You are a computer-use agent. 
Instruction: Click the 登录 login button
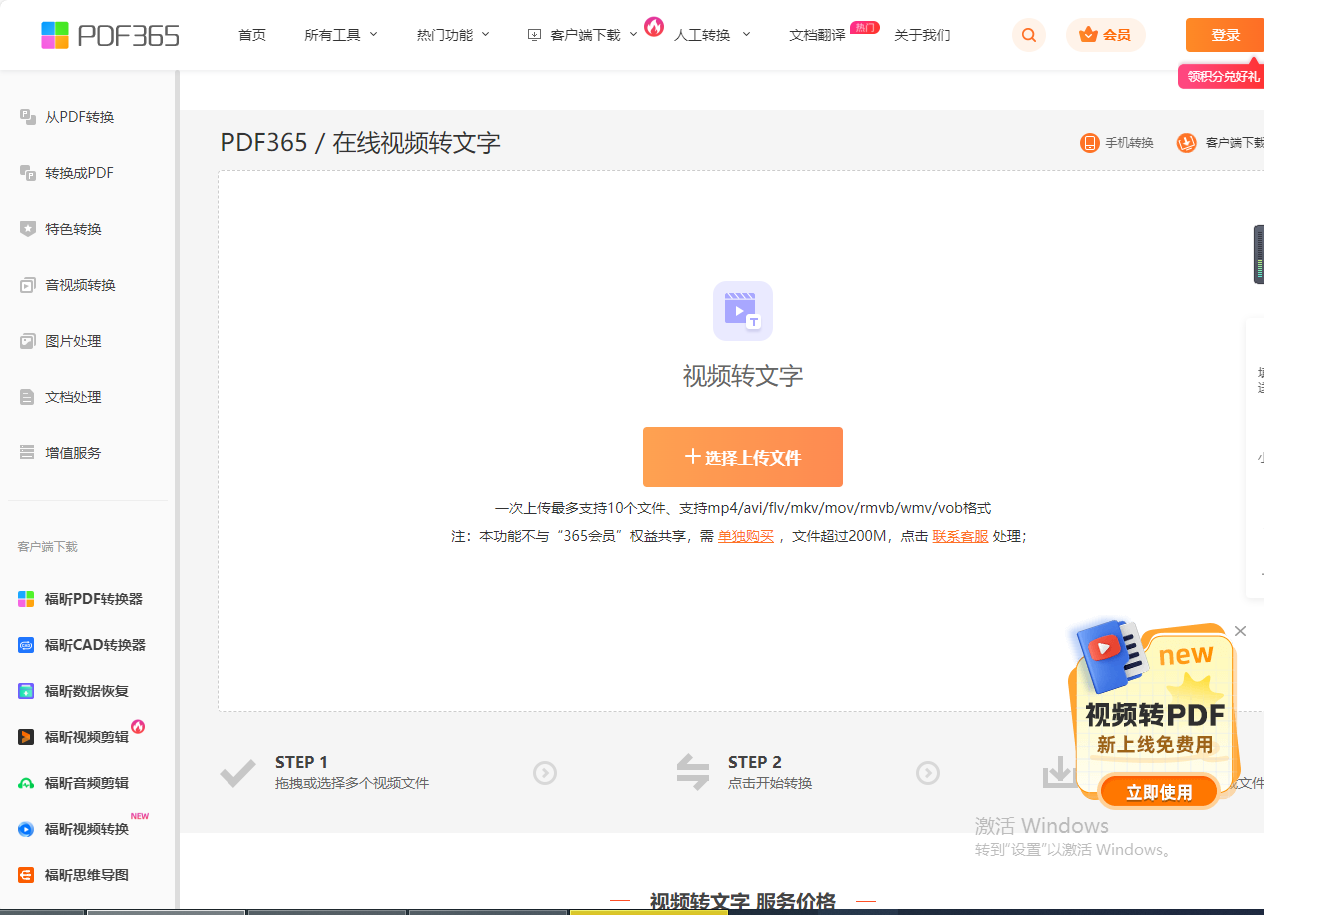point(1225,35)
